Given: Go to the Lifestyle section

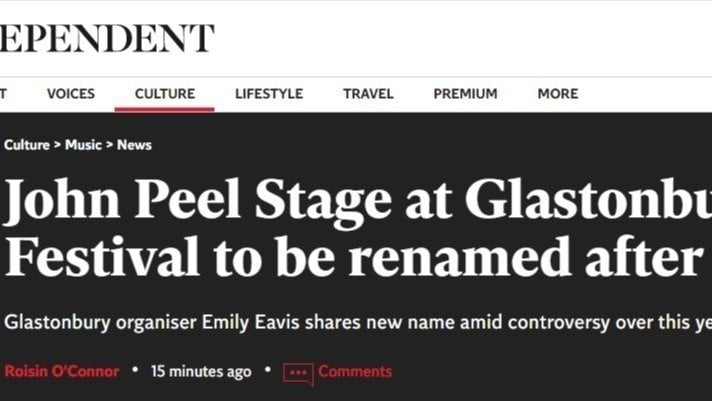Looking at the screenshot, I should coord(269,94).
